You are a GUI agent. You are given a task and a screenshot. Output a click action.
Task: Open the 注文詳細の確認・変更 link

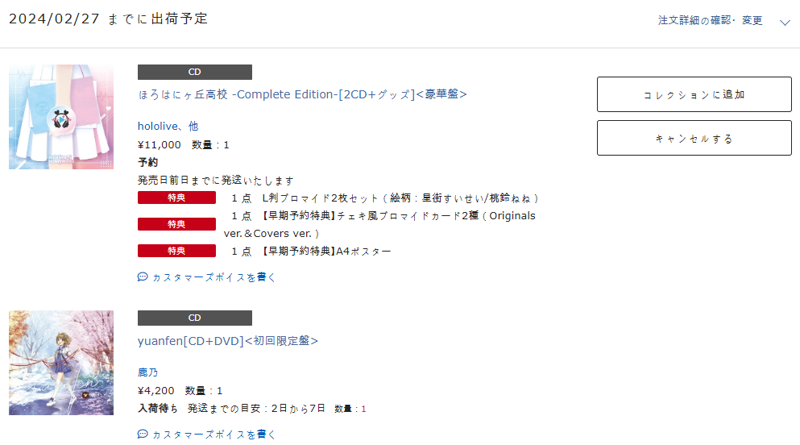710,20
